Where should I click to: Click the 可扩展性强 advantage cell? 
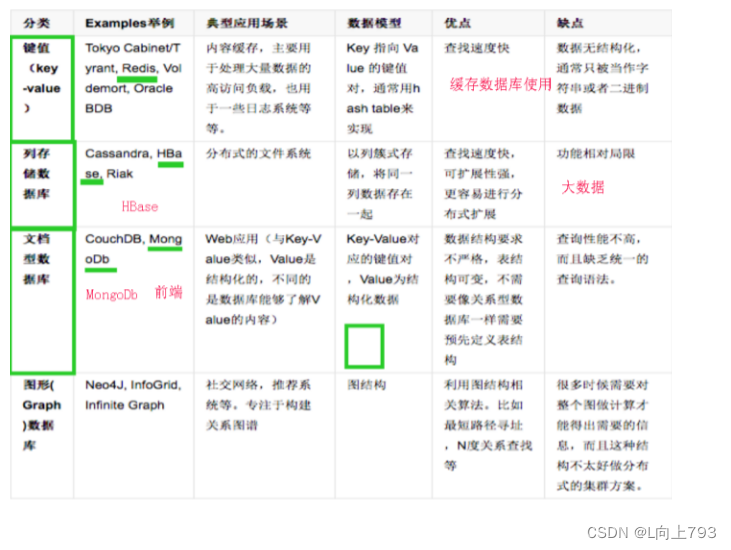[488, 184]
